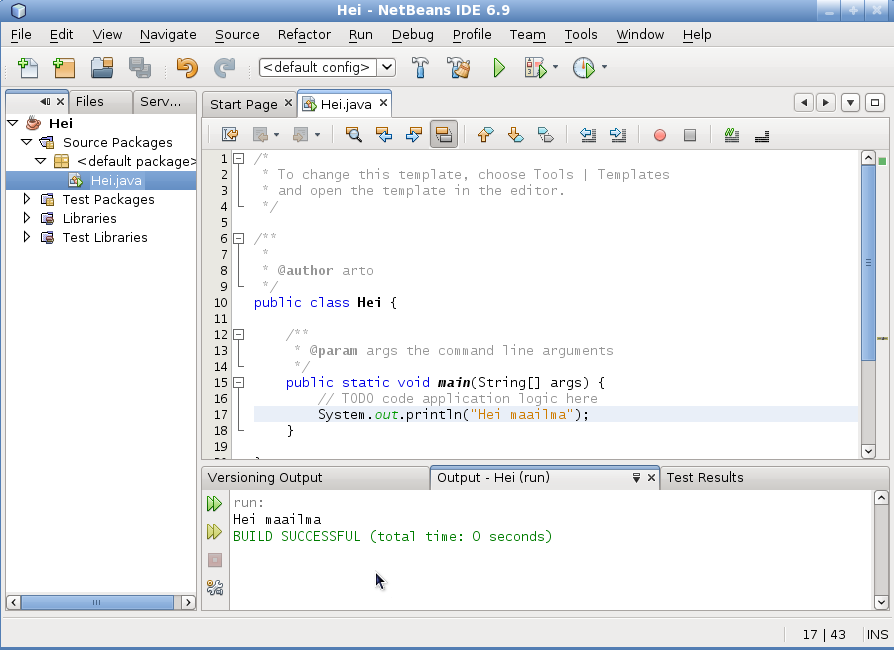Viewport: 894px width, 650px height.
Task: Click the Find Previous Occurrence icon
Action: pos(384,135)
